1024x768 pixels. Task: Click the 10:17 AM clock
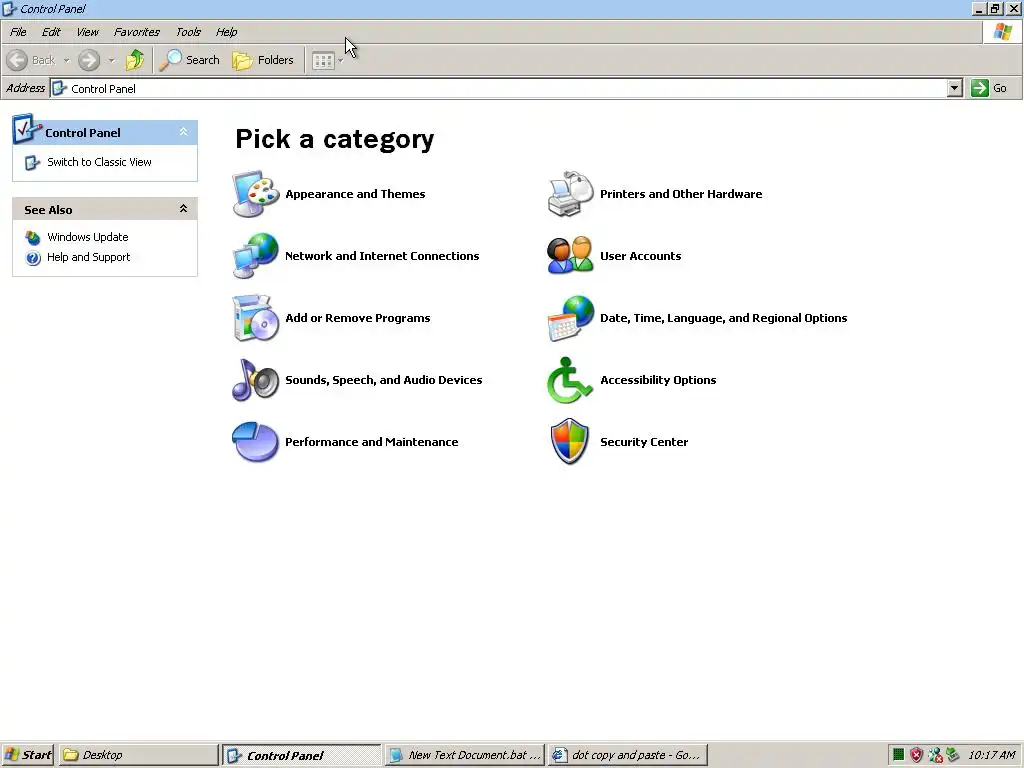[x=992, y=755]
